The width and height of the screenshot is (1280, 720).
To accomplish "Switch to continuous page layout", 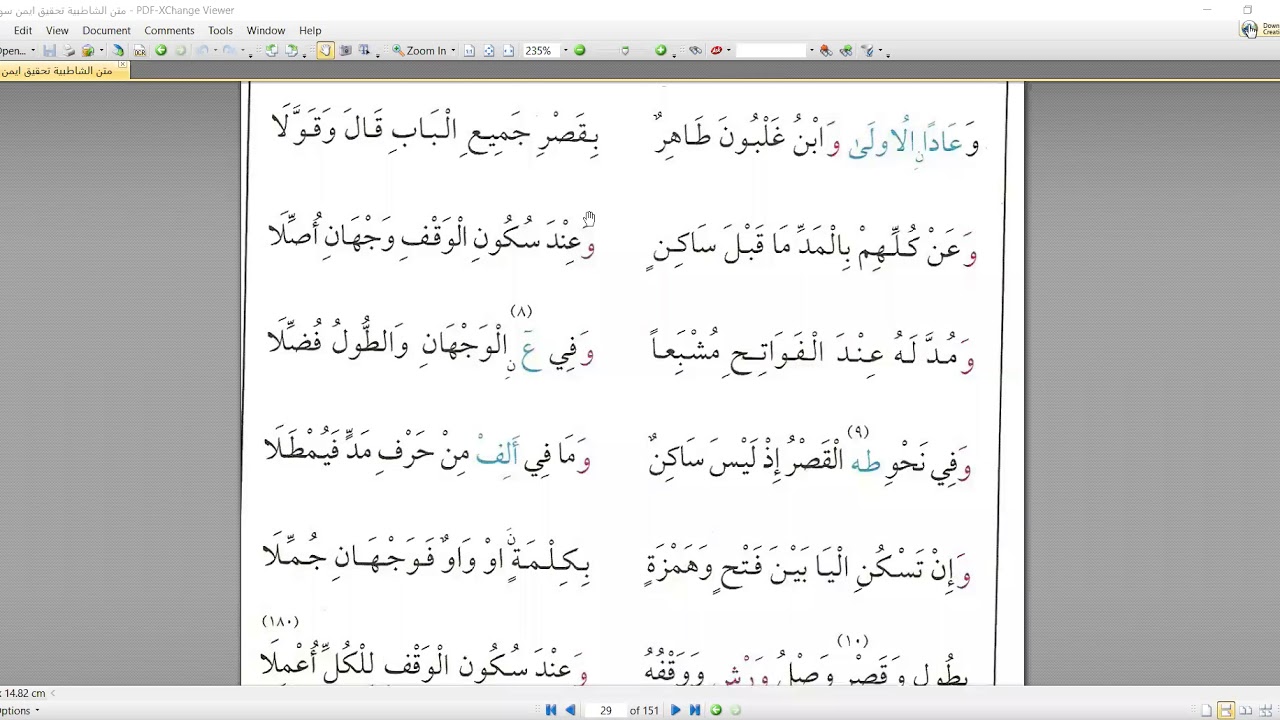I will [x=1226, y=710].
